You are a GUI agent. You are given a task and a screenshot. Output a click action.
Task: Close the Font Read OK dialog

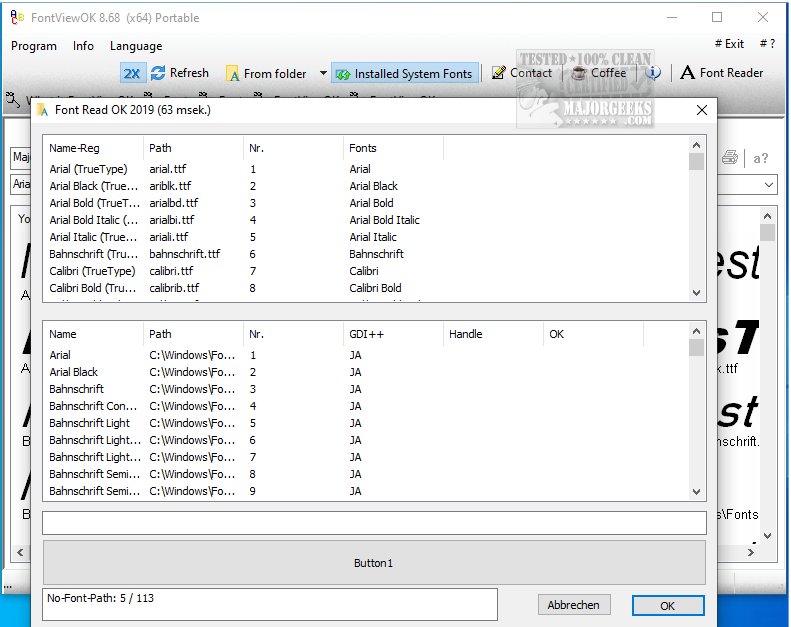[x=702, y=110]
